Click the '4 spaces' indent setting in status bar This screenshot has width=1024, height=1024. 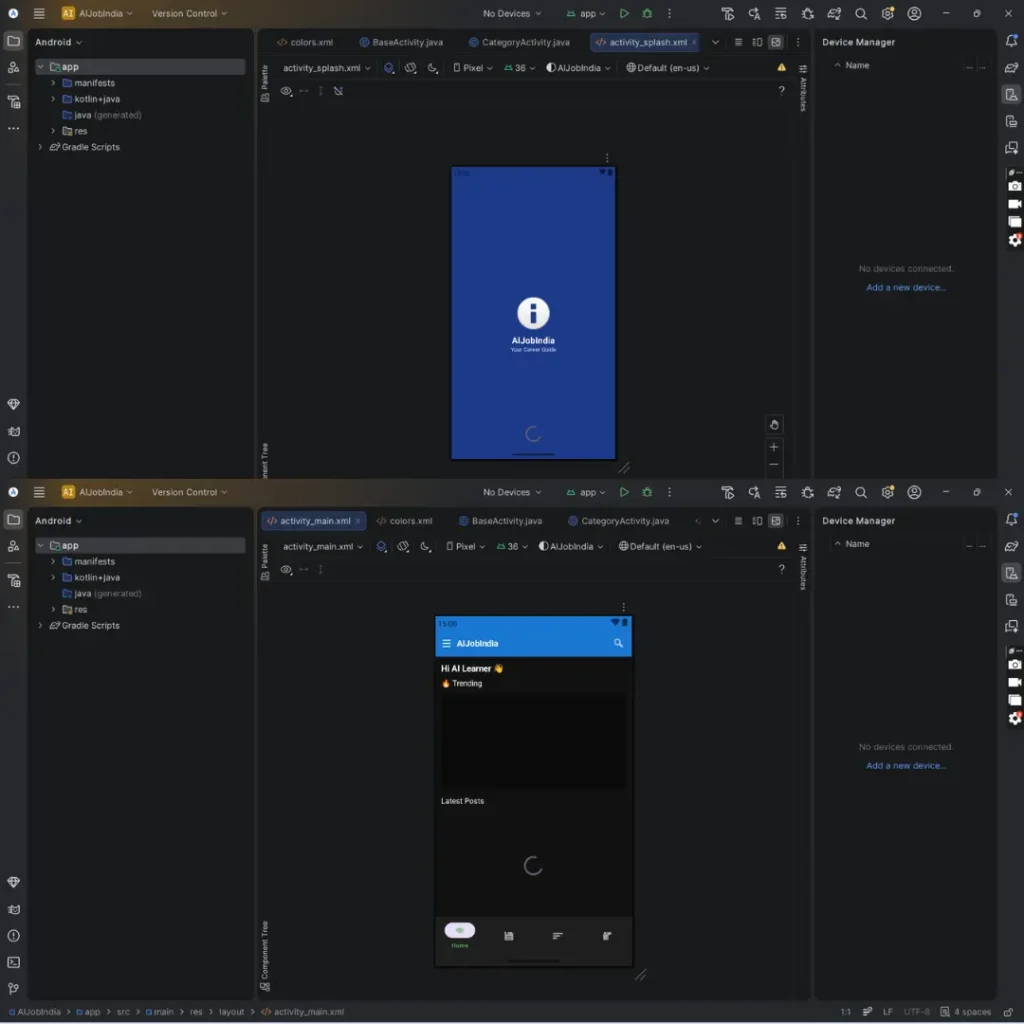(x=966, y=1012)
